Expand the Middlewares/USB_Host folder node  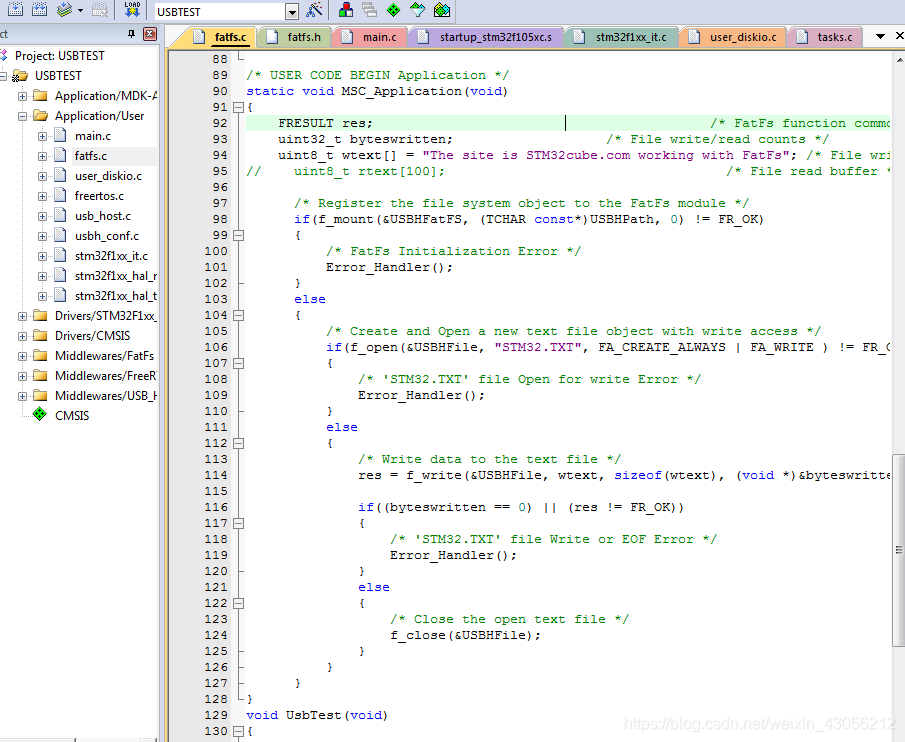click(x=22, y=396)
